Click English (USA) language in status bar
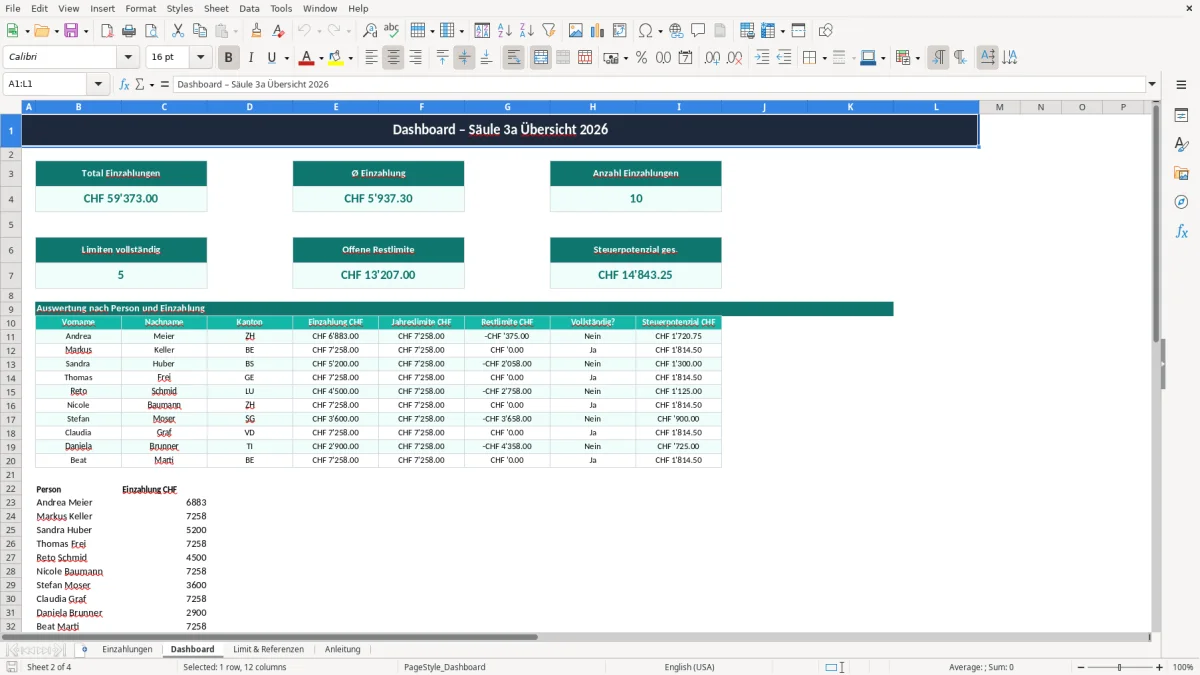Screen dimensions: 1200x675 [x=689, y=667]
